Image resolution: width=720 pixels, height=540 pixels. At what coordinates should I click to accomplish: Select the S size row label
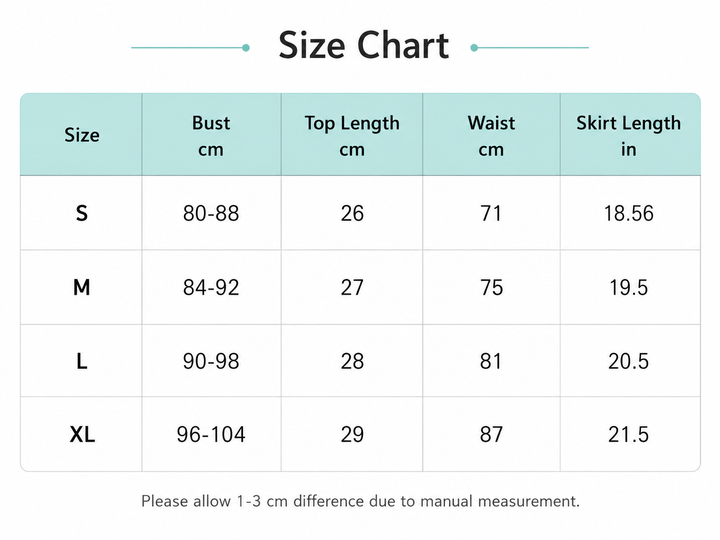[x=82, y=214]
